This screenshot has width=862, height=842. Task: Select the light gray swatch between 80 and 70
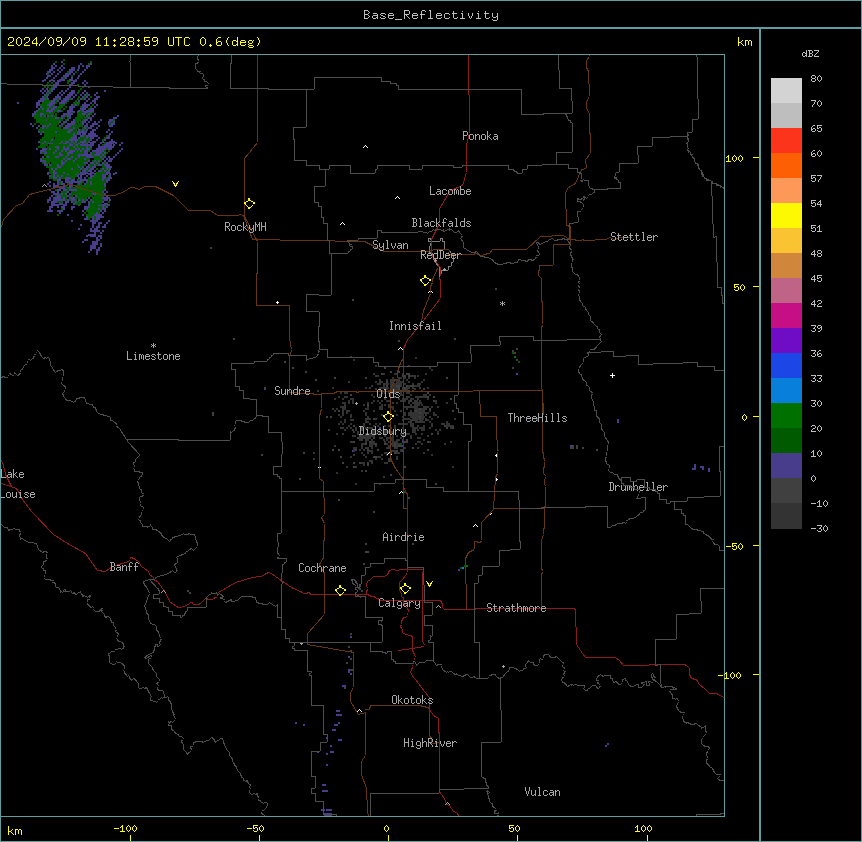pos(786,91)
